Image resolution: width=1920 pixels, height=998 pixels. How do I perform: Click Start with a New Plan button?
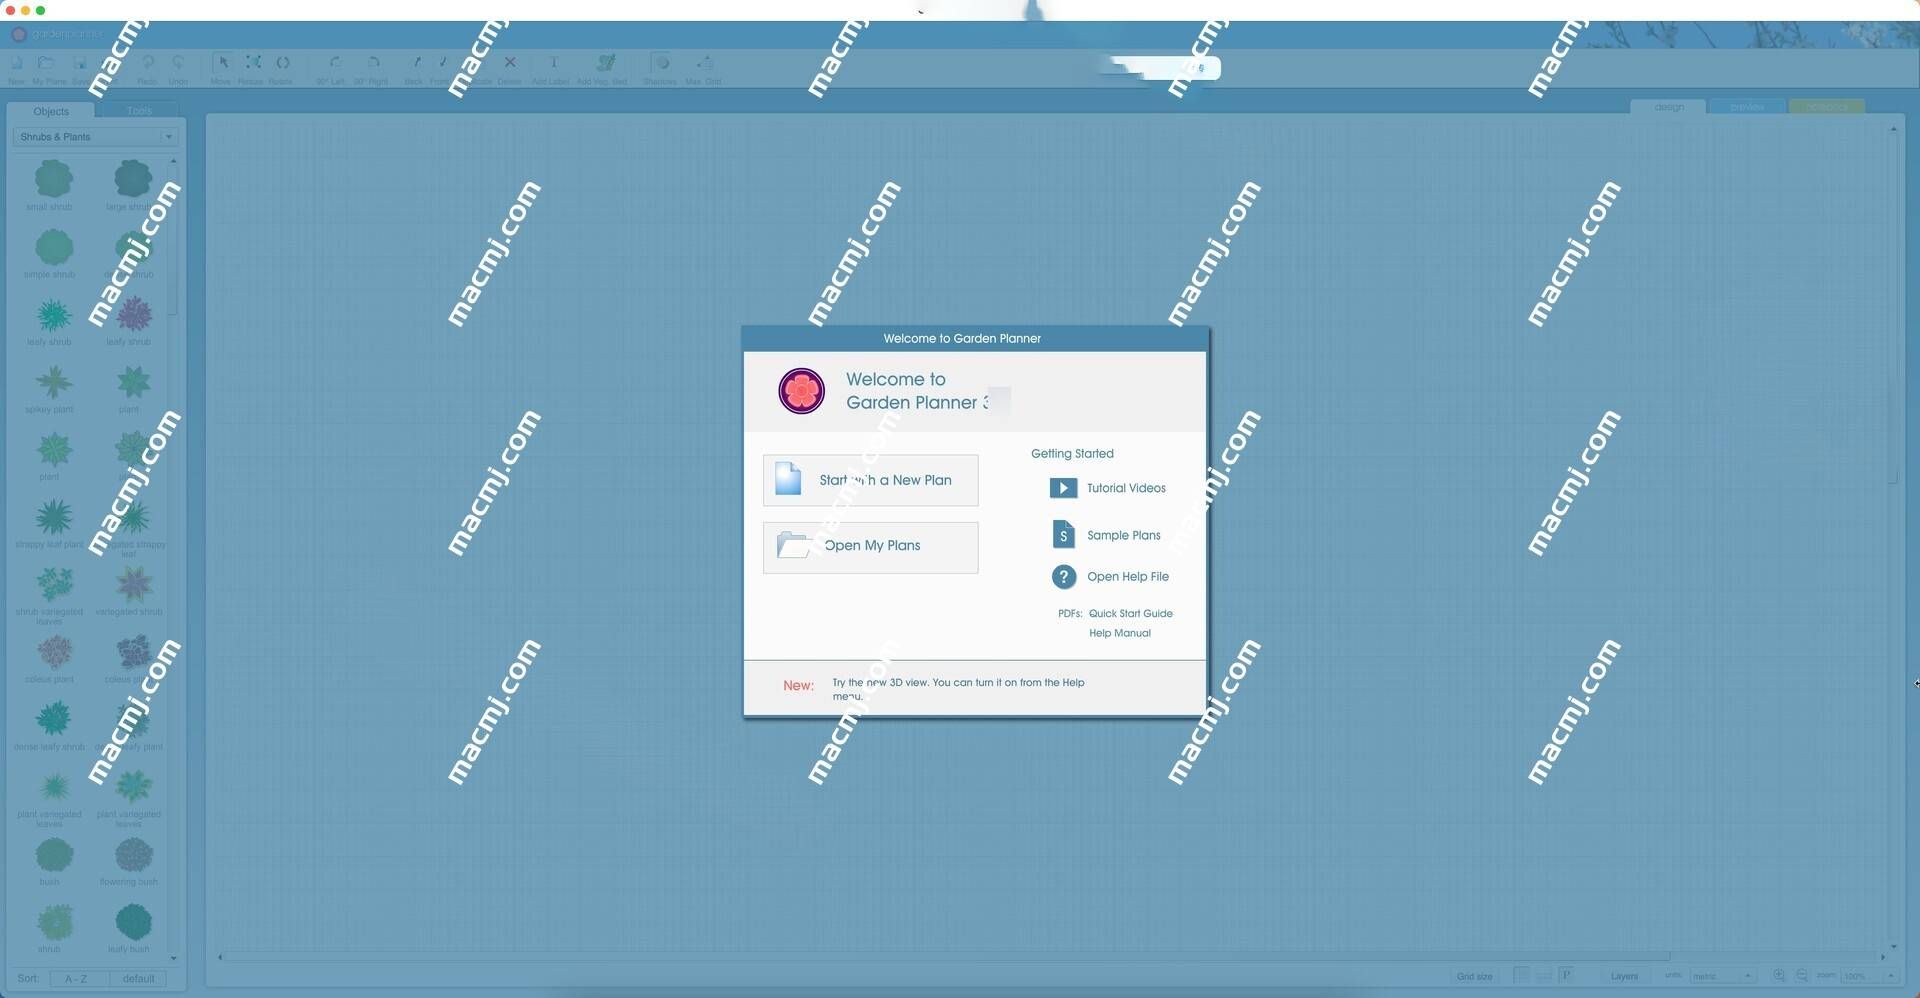click(x=870, y=480)
